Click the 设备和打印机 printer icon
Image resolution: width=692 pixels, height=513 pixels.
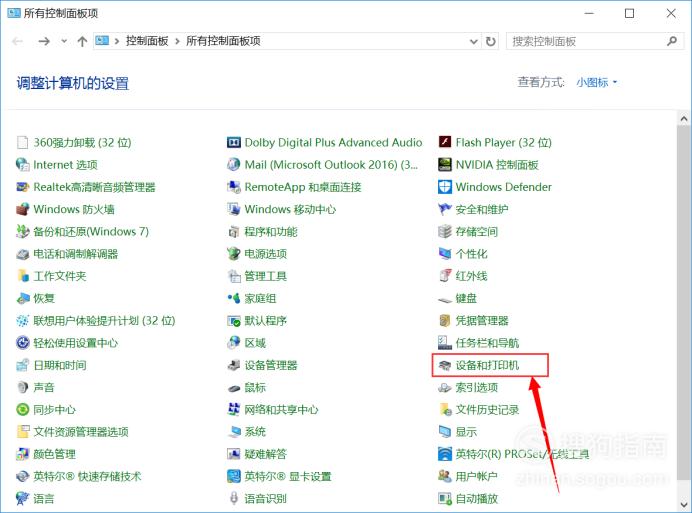445,366
